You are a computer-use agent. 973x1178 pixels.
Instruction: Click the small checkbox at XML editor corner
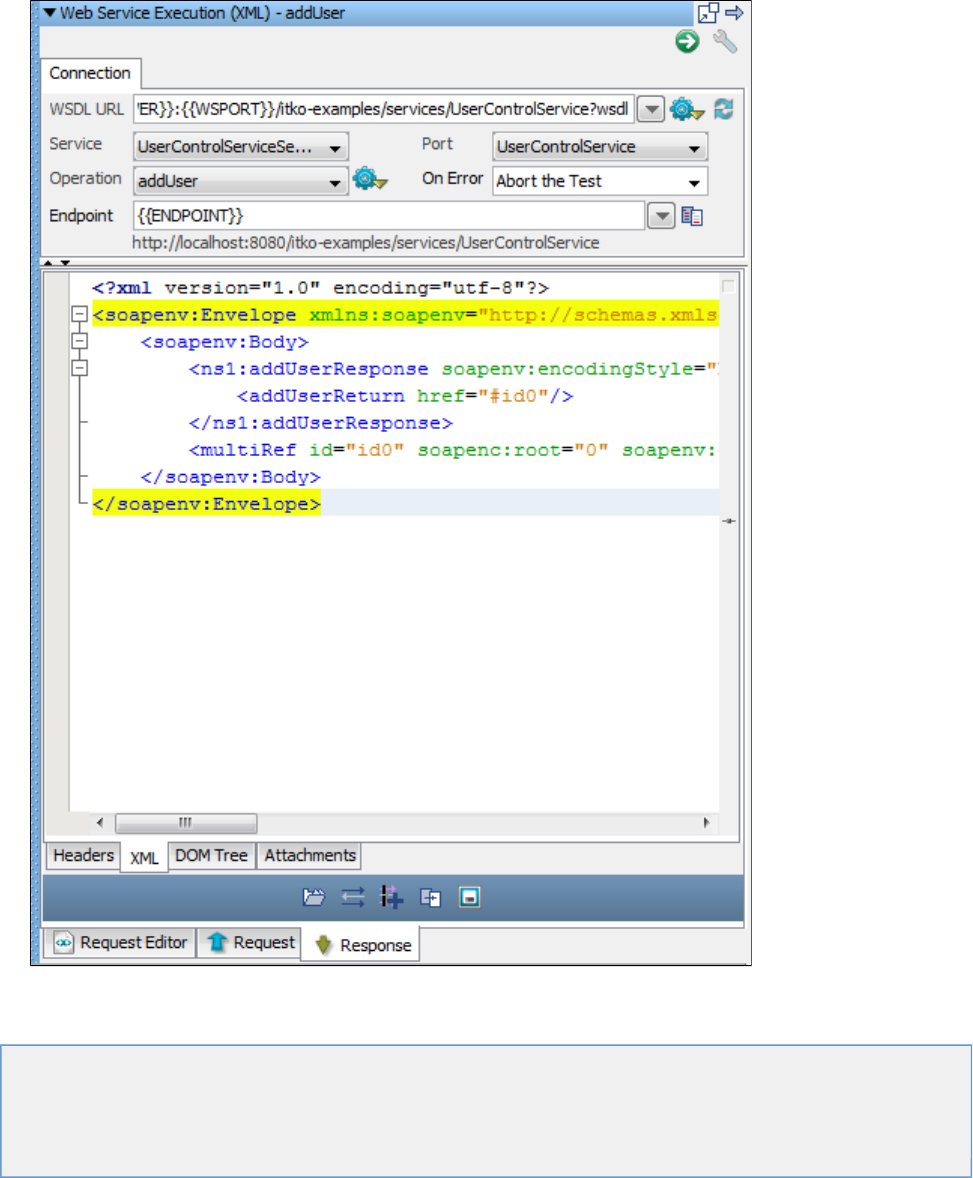pos(728,286)
